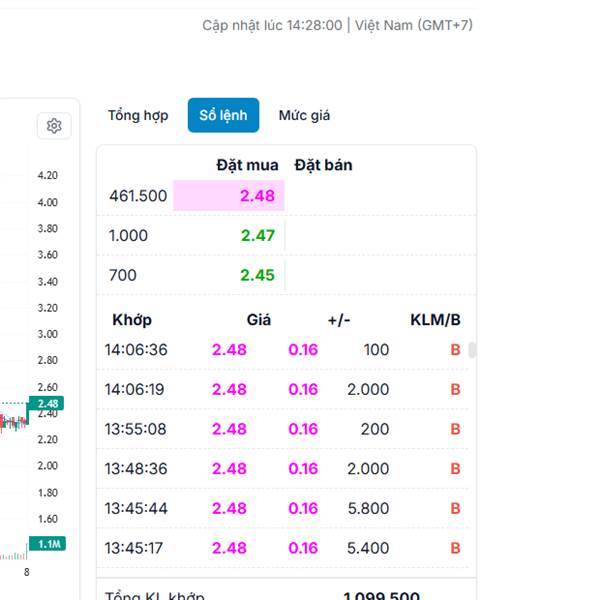Screen dimensions: 600x600
Task: Click the 5.800 volume on 13:45:44 trade
Action: pos(368,508)
